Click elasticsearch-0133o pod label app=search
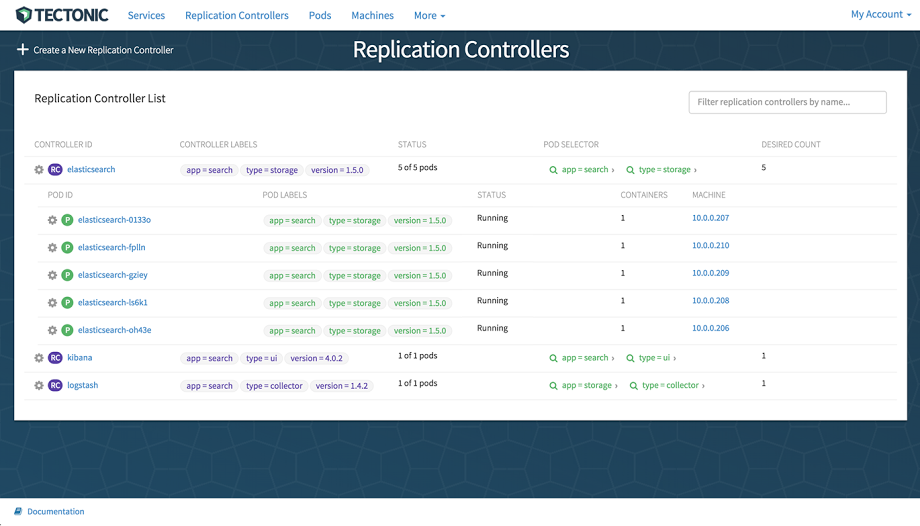The image size is (920, 526). [292, 221]
